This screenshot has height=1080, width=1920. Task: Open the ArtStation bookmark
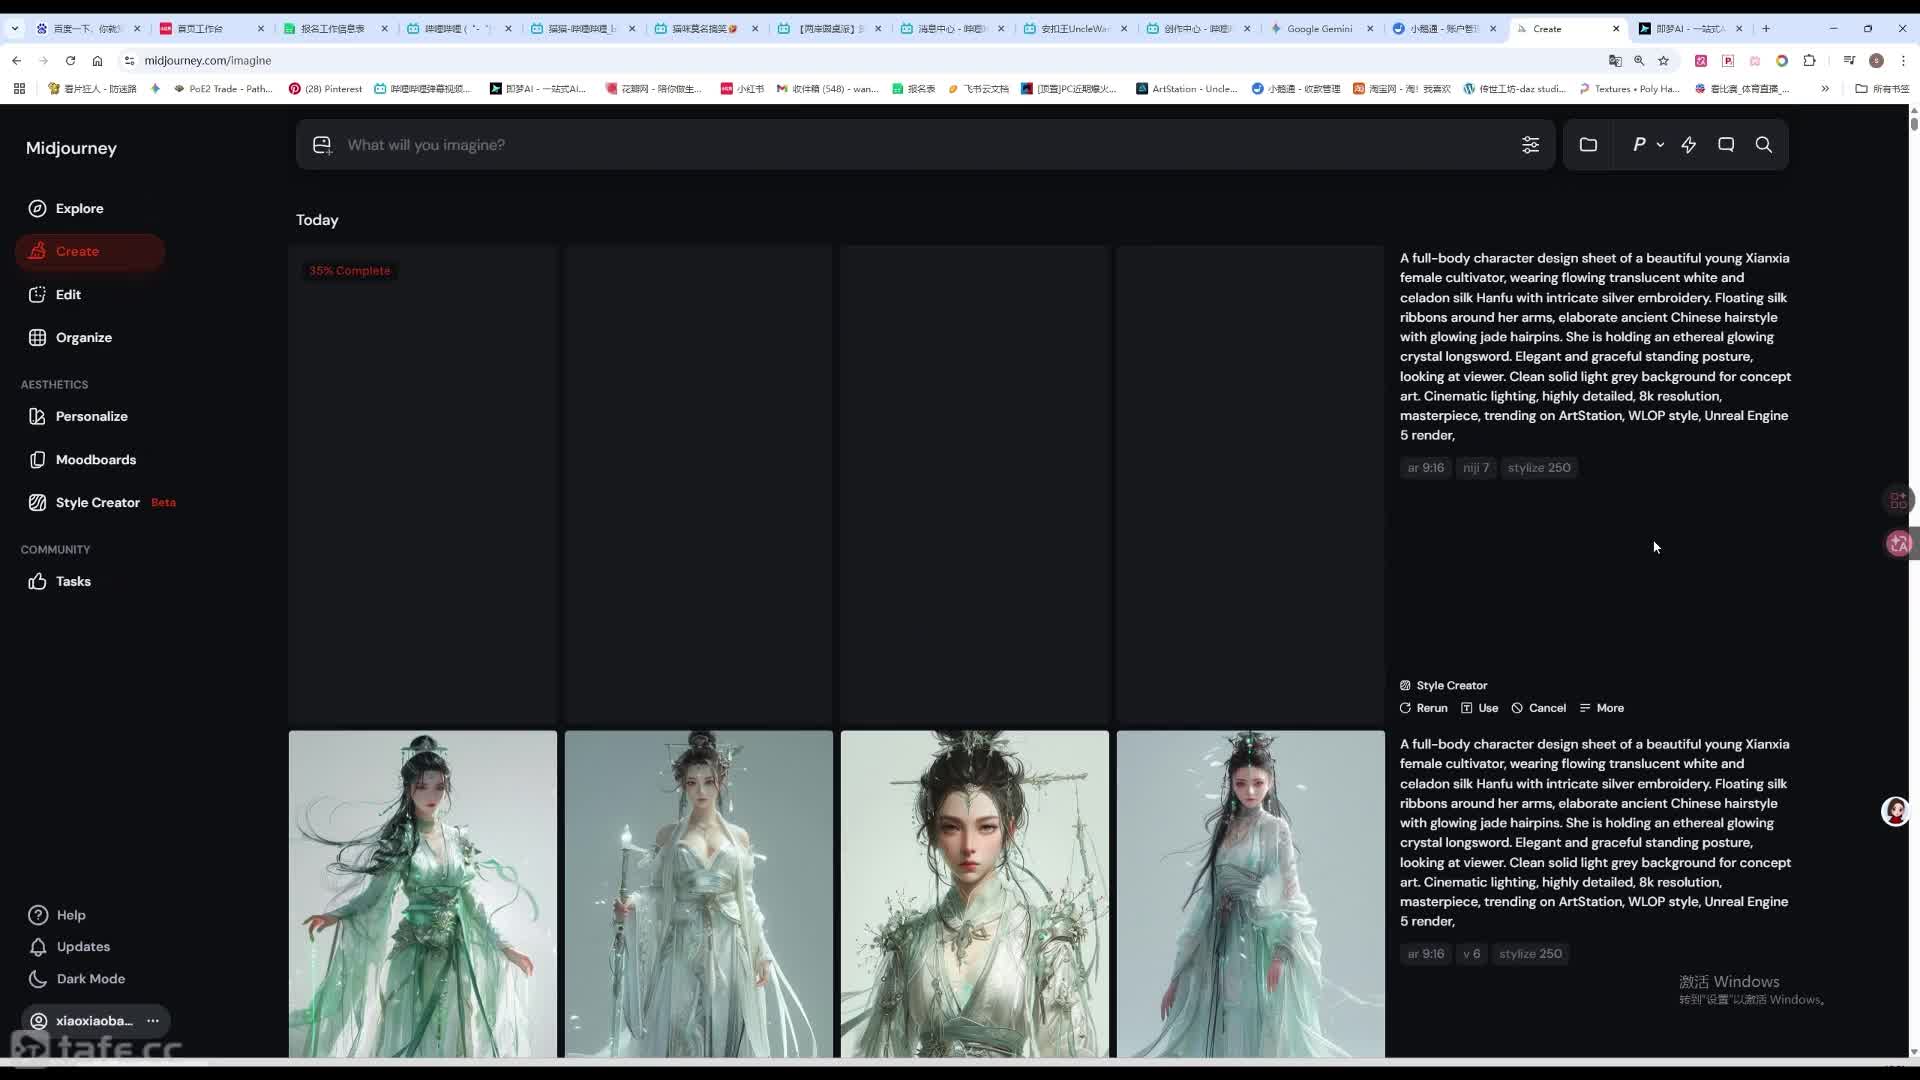[x=1186, y=89]
